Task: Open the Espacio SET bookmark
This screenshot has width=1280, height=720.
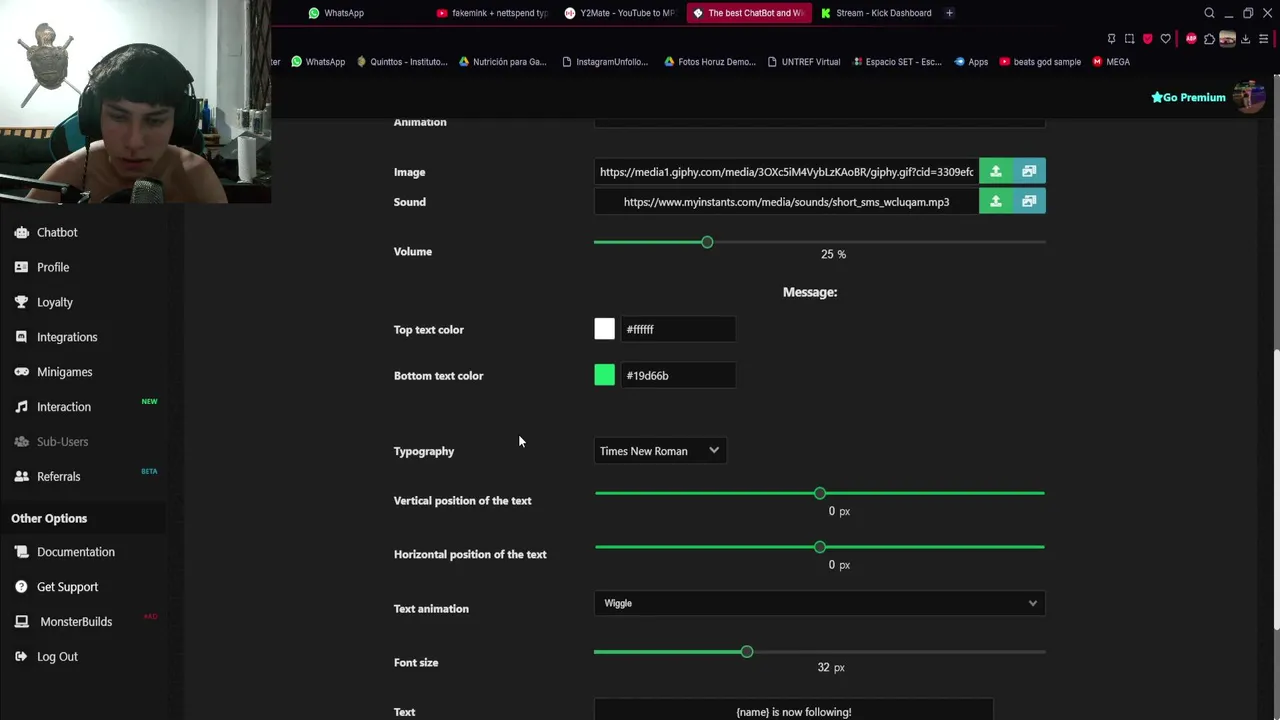Action: [897, 62]
